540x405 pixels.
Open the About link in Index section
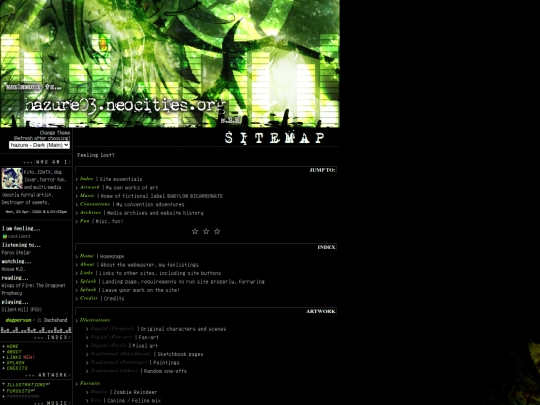(x=87, y=264)
